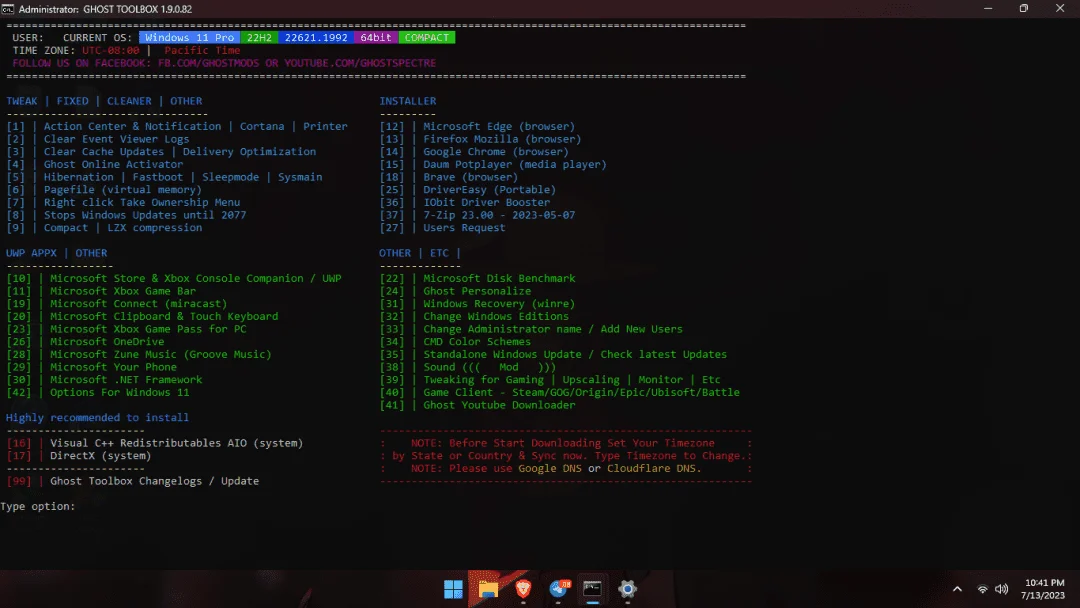Click 'Compact | LZX compression' entry
This screenshot has width=1080, height=608.
(104, 227)
